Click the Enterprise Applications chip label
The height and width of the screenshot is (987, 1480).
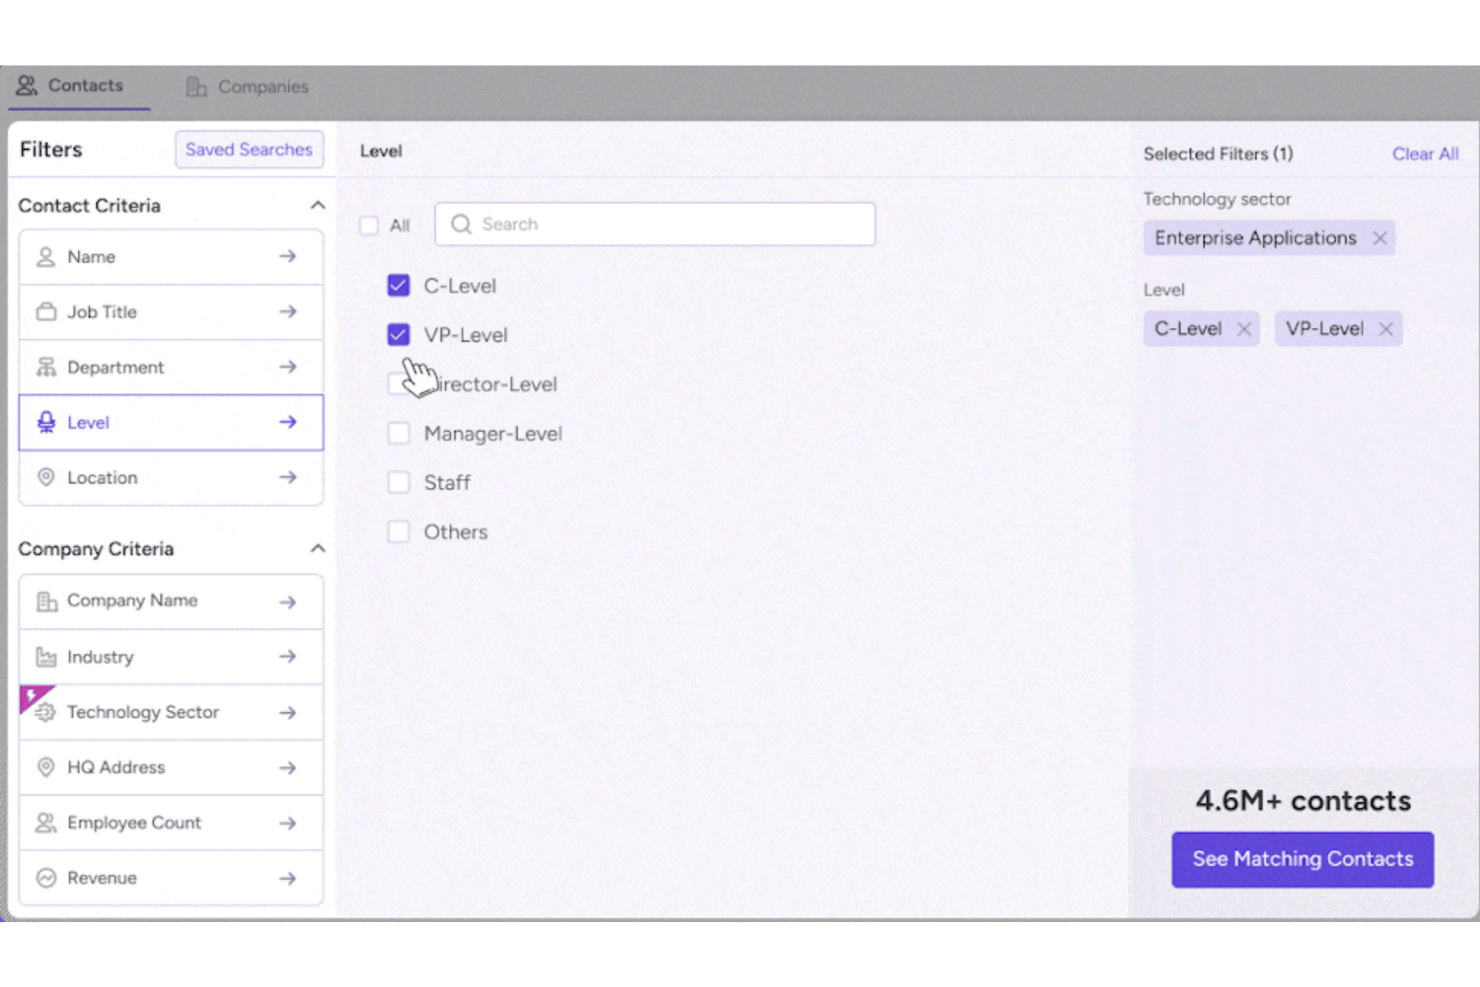[1255, 238]
